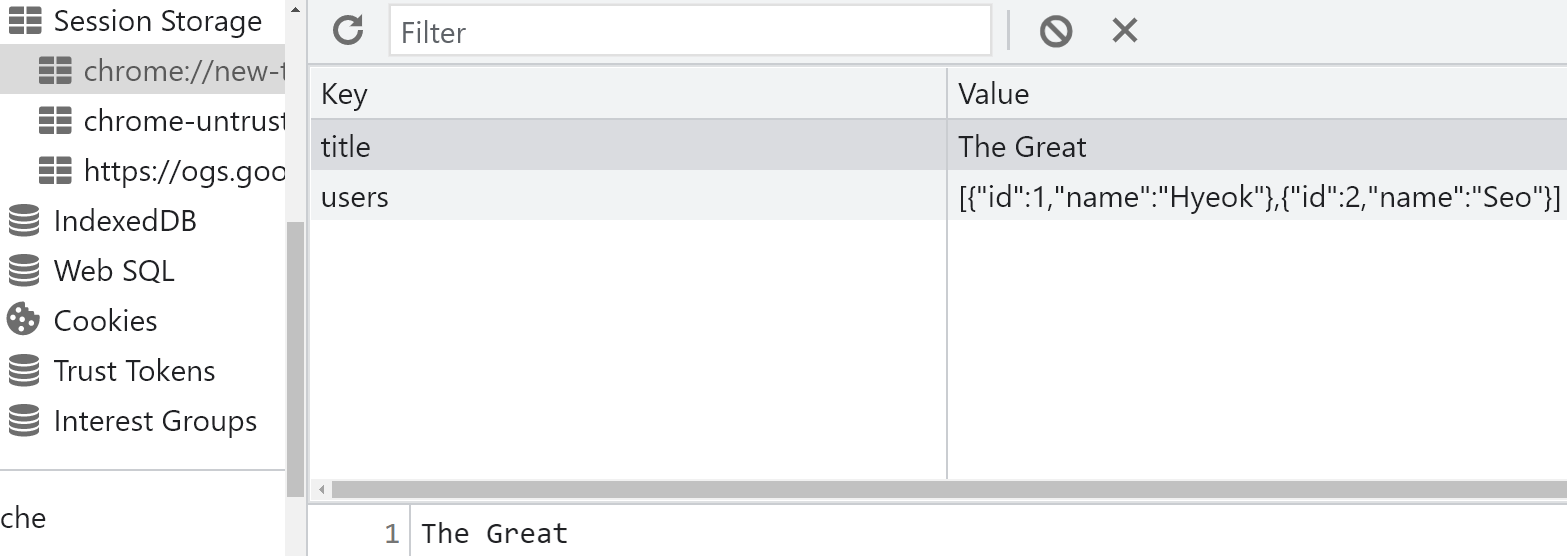Click the users JSON value cell
The width and height of the screenshot is (1567, 556).
tap(1257, 196)
